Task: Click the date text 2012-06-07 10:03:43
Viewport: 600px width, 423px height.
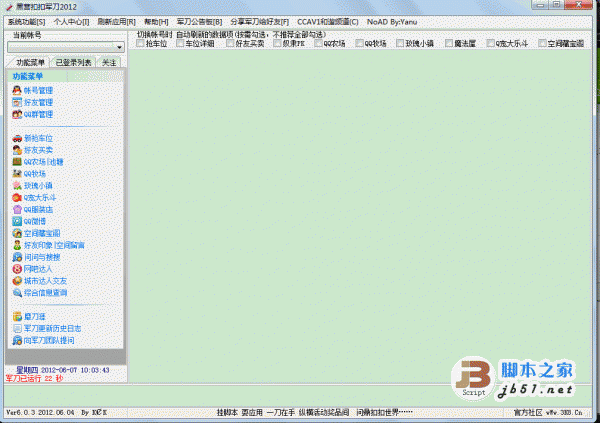Action: [75, 370]
